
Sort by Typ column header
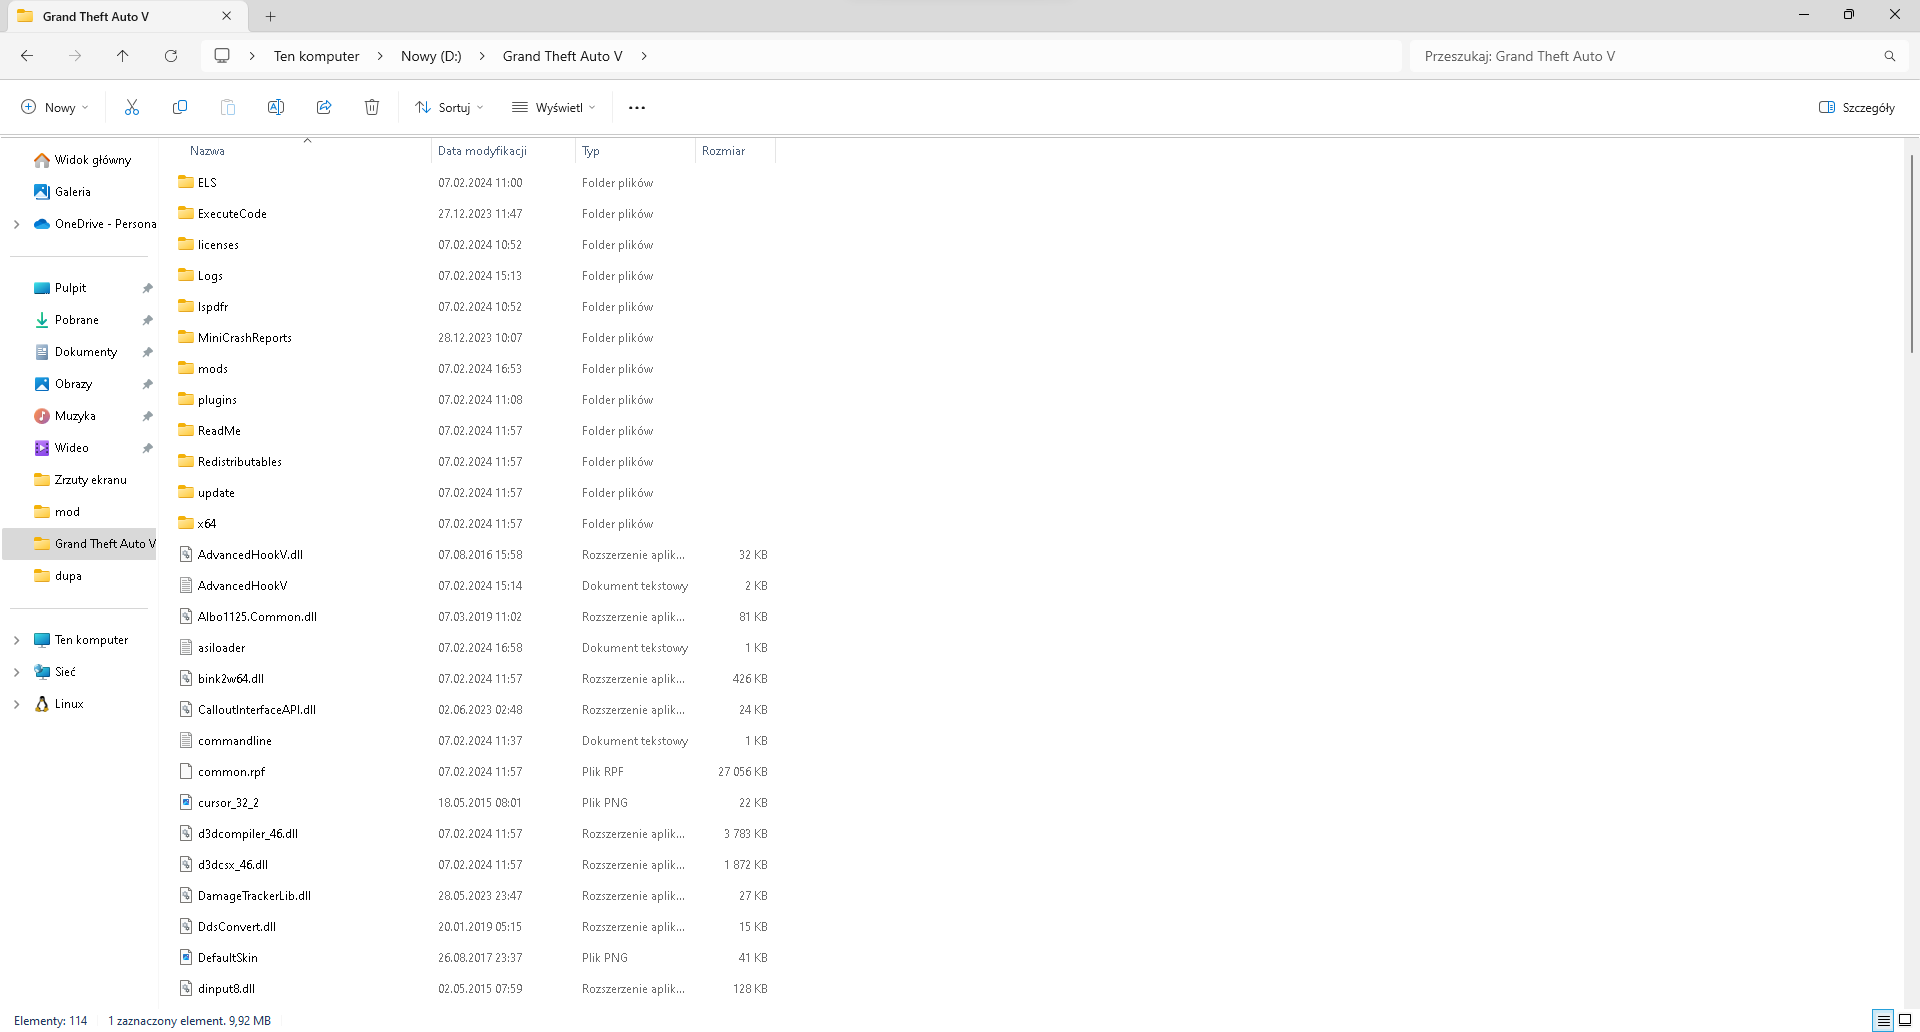[x=635, y=151]
